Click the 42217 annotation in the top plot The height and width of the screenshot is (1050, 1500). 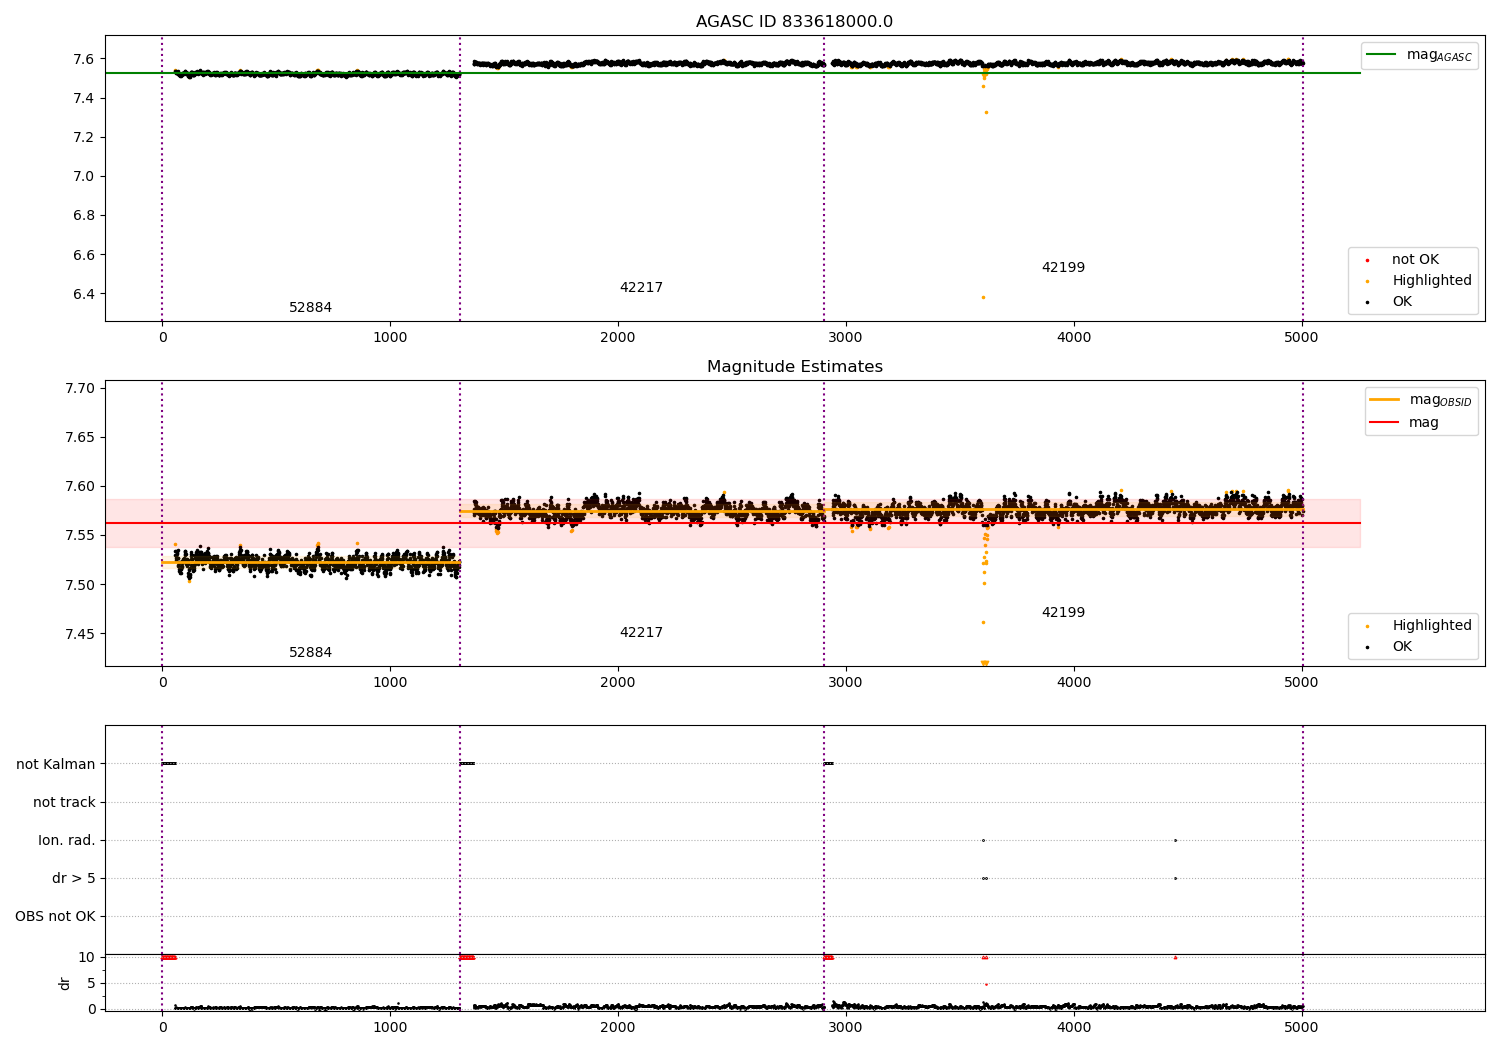pos(641,288)
